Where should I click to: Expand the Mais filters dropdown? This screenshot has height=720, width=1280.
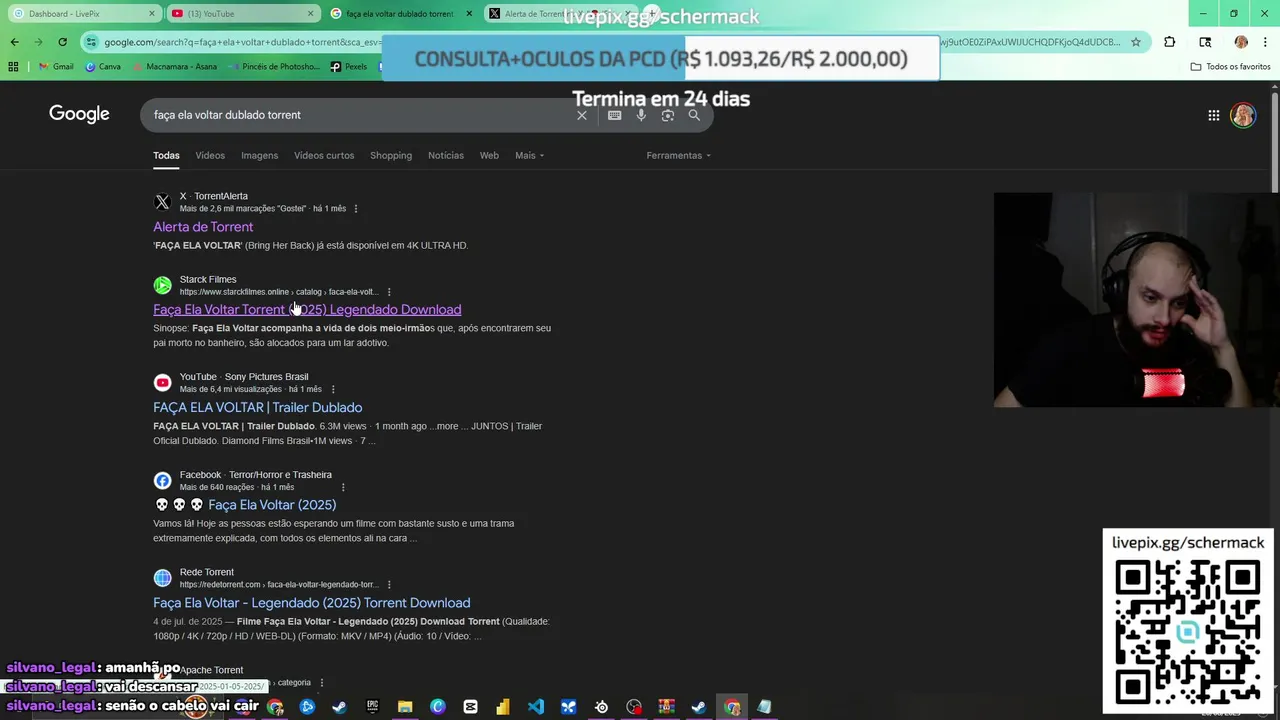click(x=529, y=155)
